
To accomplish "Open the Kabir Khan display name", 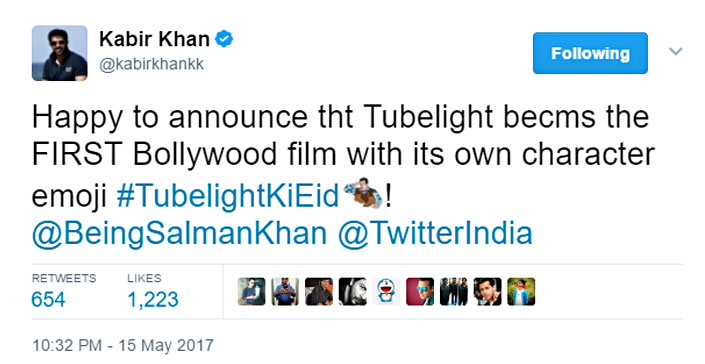I will tap(154, 40).
